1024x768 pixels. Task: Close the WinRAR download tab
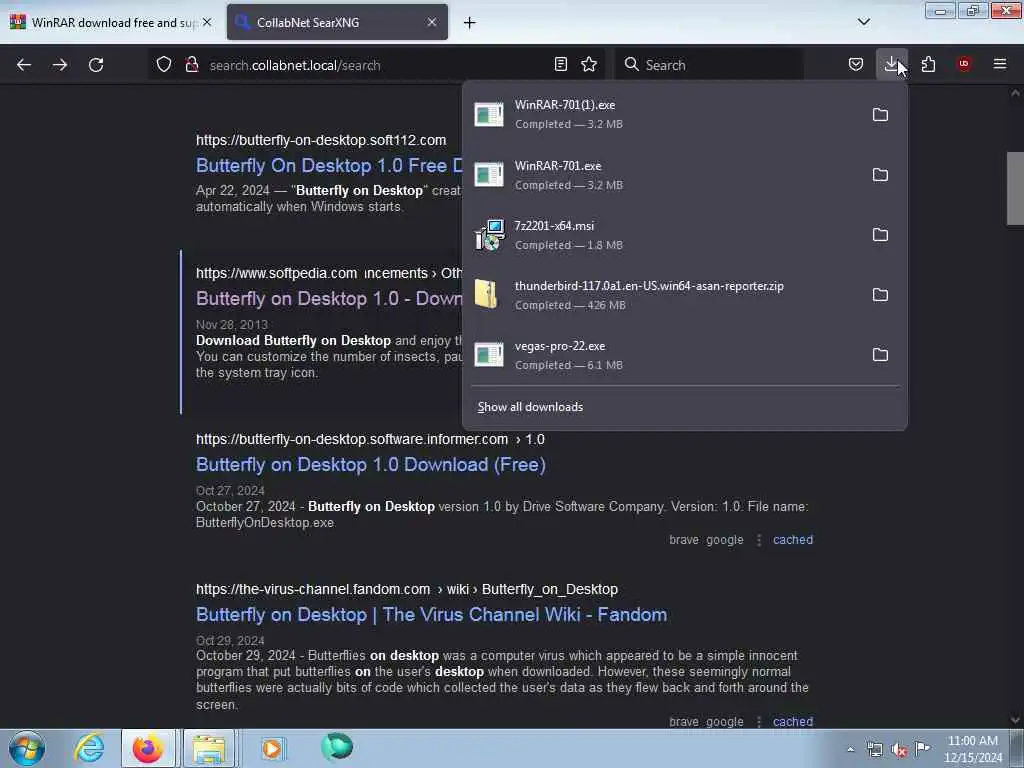[x=207, y=22]
